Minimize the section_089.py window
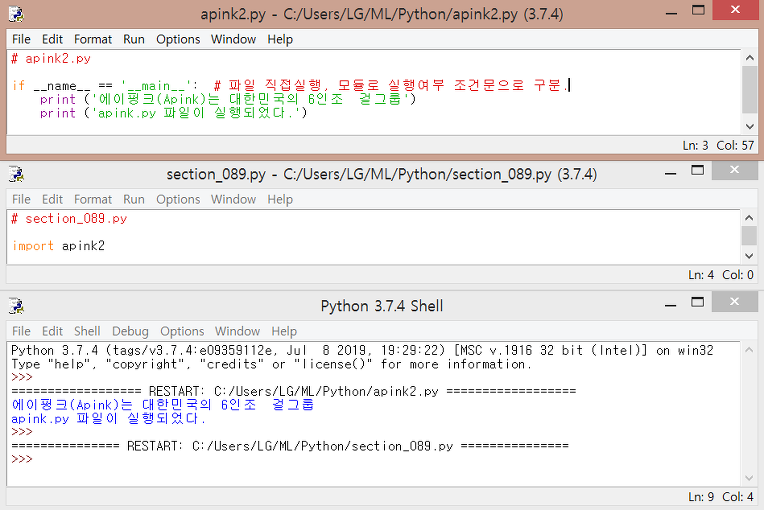Viewport: 764px width, 510px height. pyautogui.click(x=670, y=173)
